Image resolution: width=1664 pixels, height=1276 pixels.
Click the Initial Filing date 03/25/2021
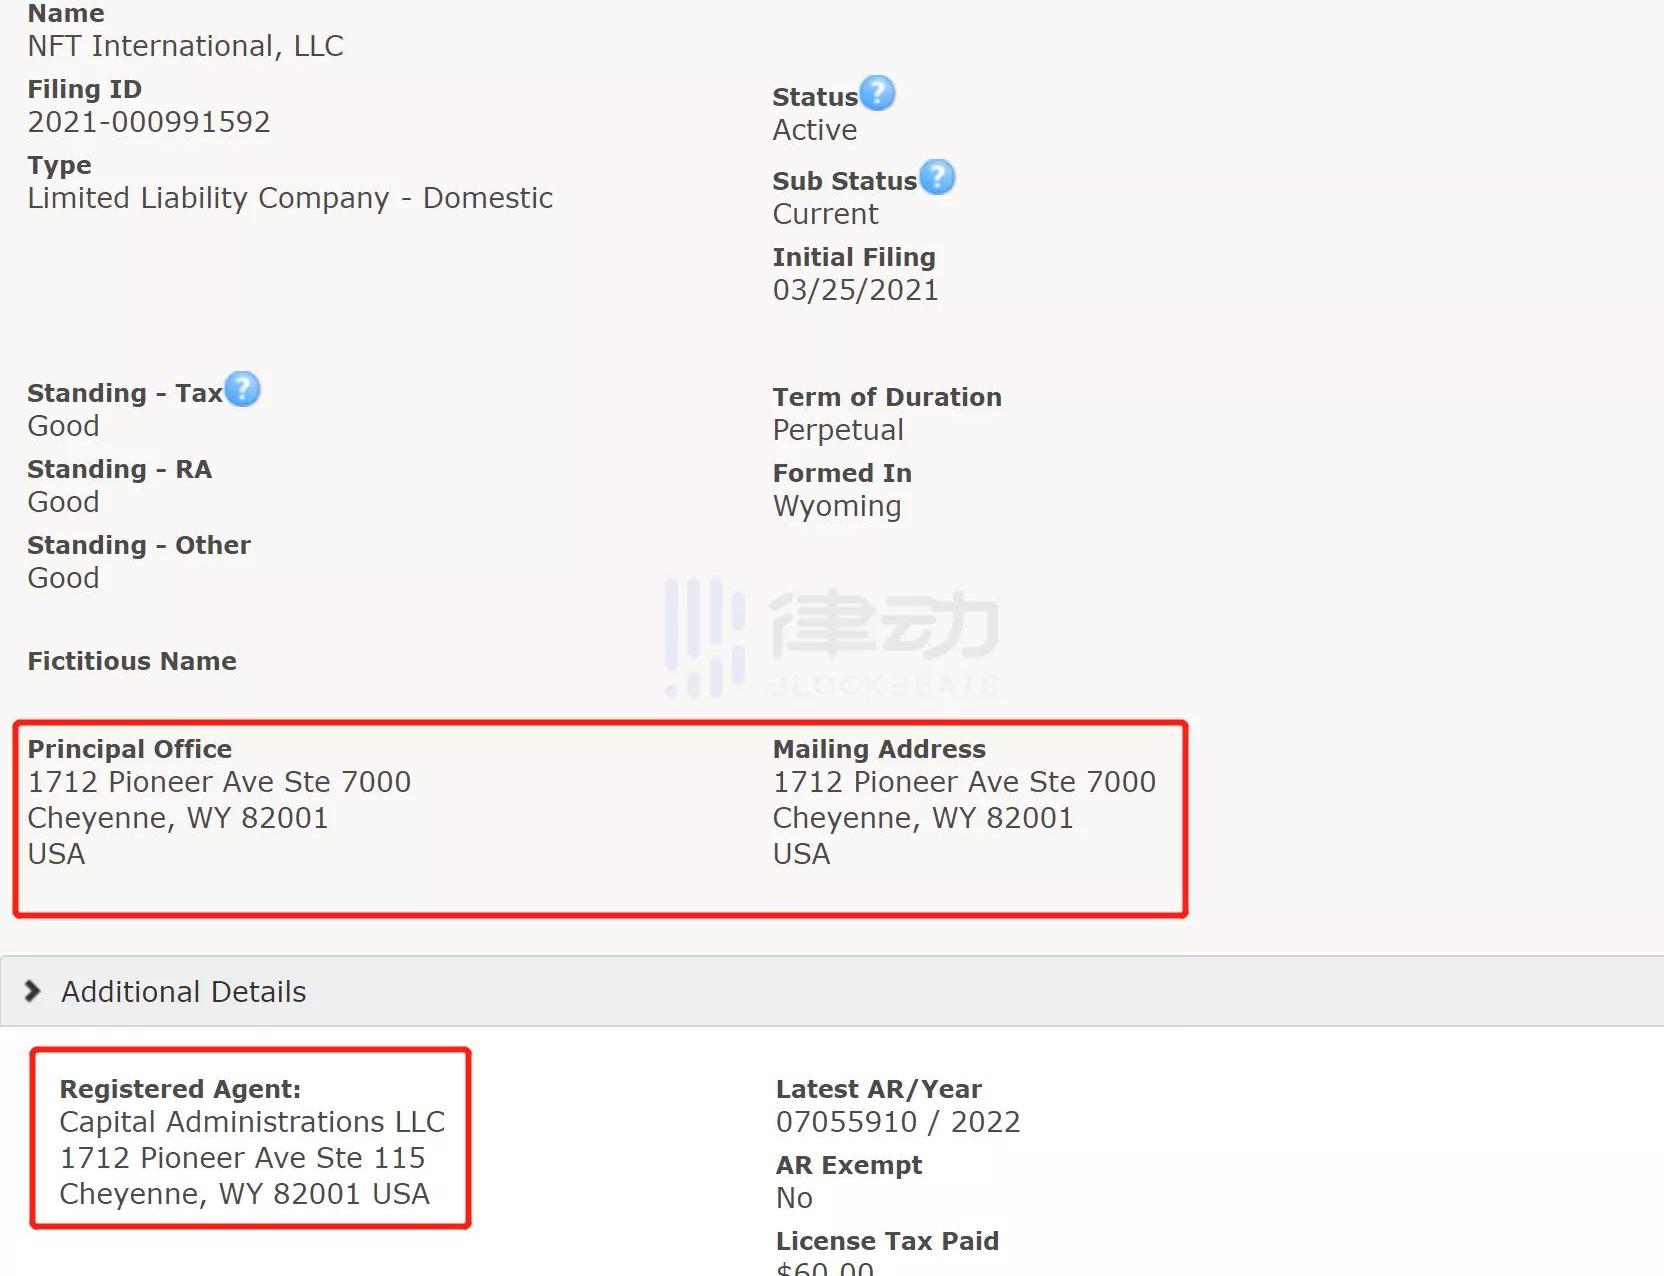pos(855,290)
